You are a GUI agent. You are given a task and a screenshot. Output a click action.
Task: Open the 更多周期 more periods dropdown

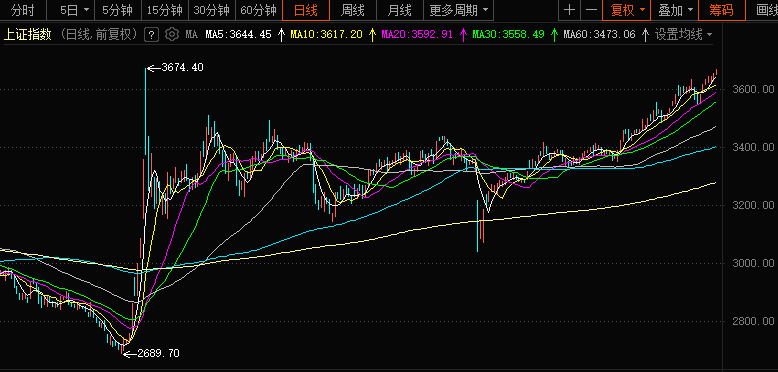click(458, 10)
